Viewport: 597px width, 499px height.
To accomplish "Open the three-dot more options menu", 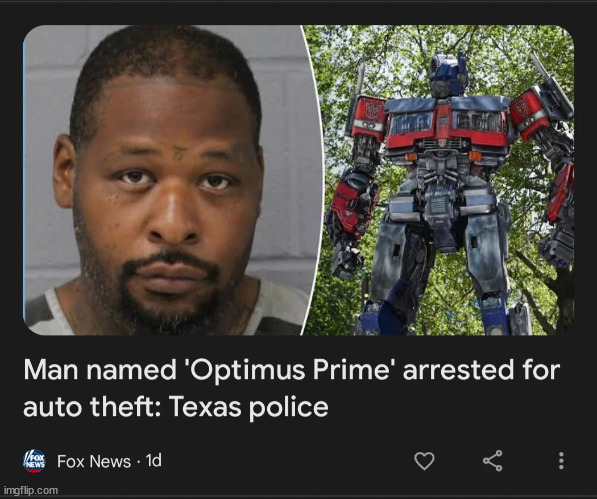I will [x=561, y=461].
